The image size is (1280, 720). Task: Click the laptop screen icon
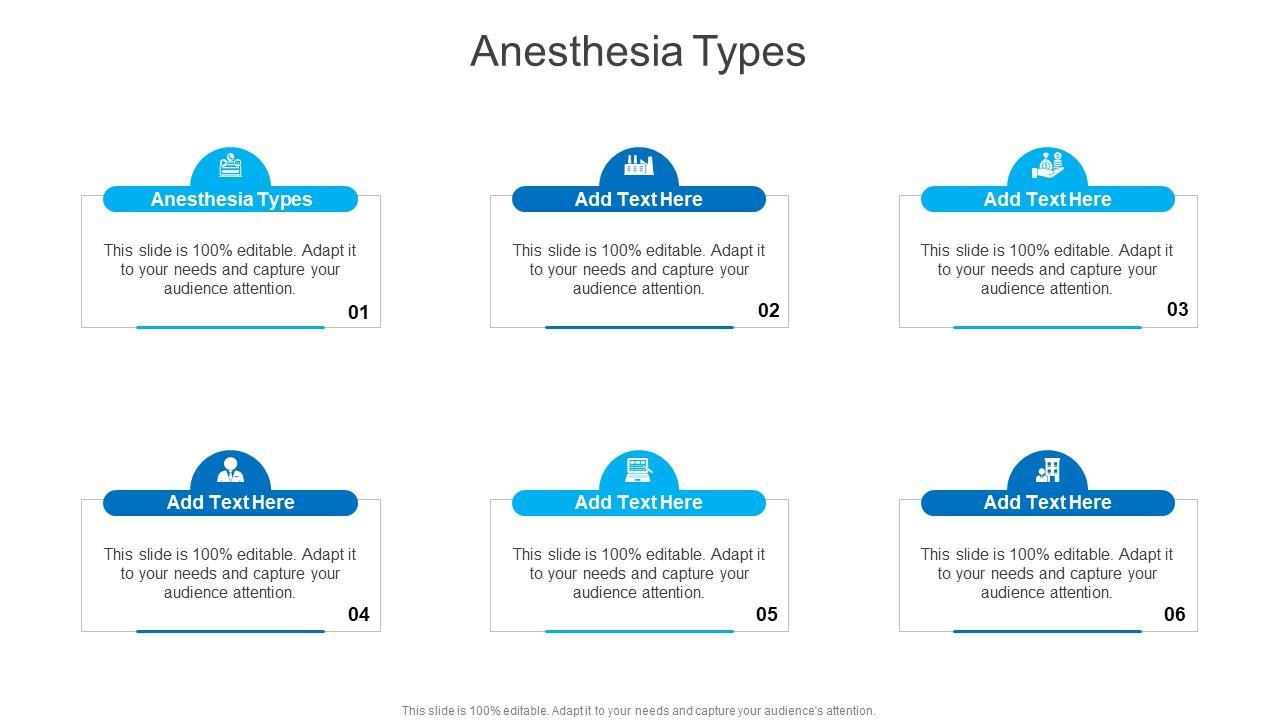coord(638,468)
